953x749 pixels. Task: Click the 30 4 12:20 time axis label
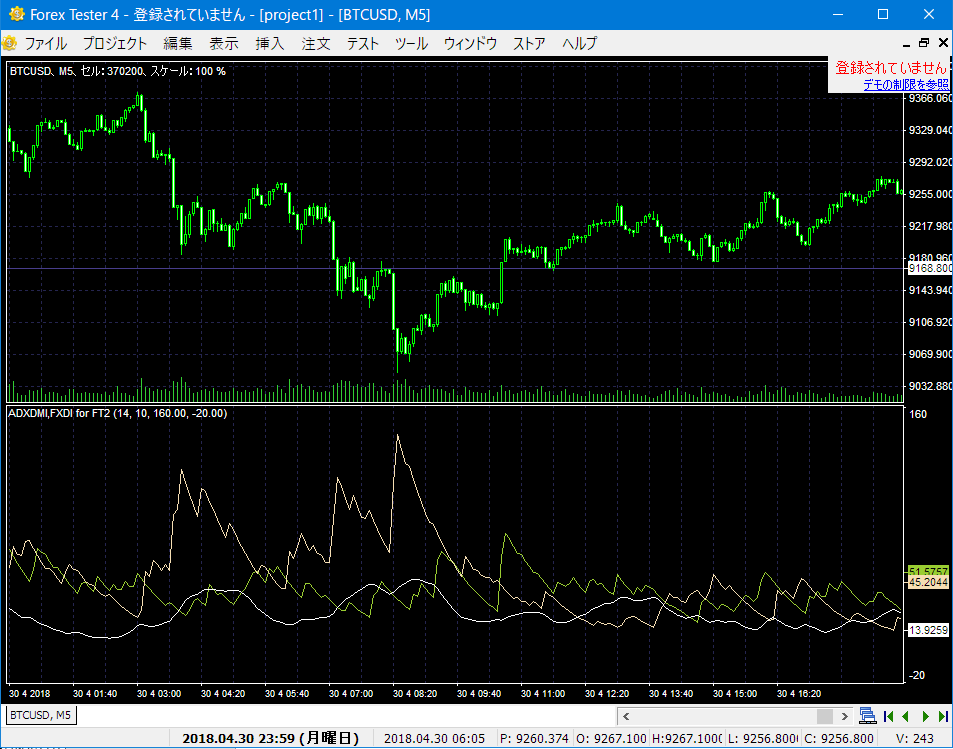(607, 694)
